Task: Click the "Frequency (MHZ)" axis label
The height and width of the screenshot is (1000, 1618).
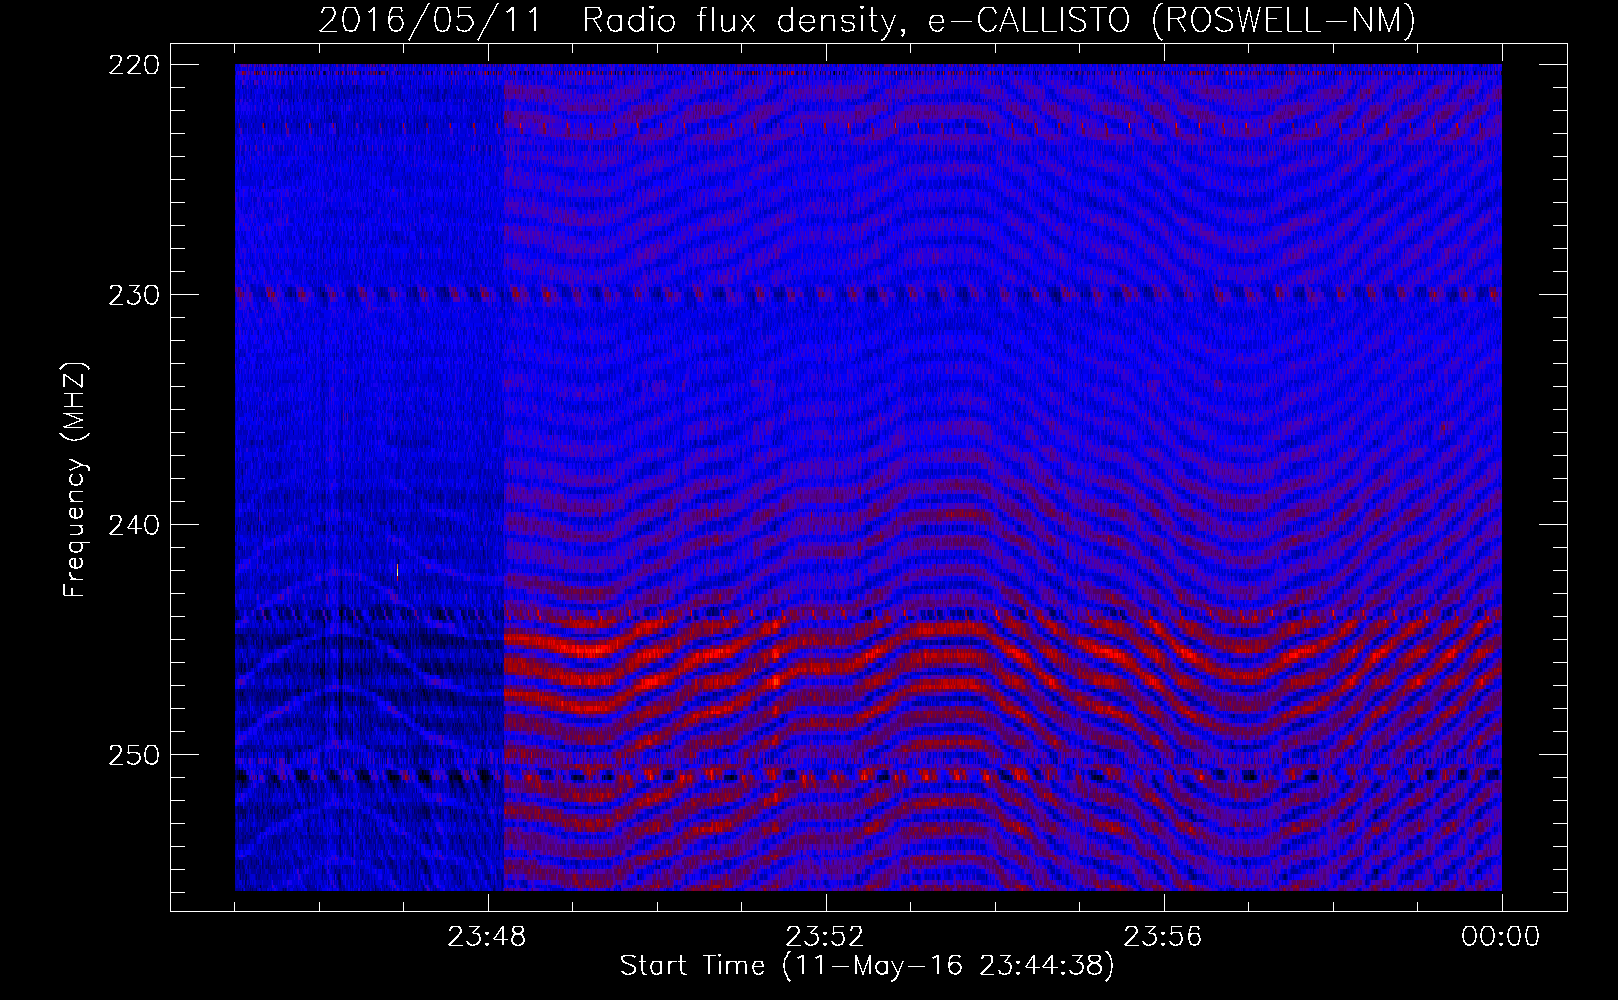Action: (75, 480)
